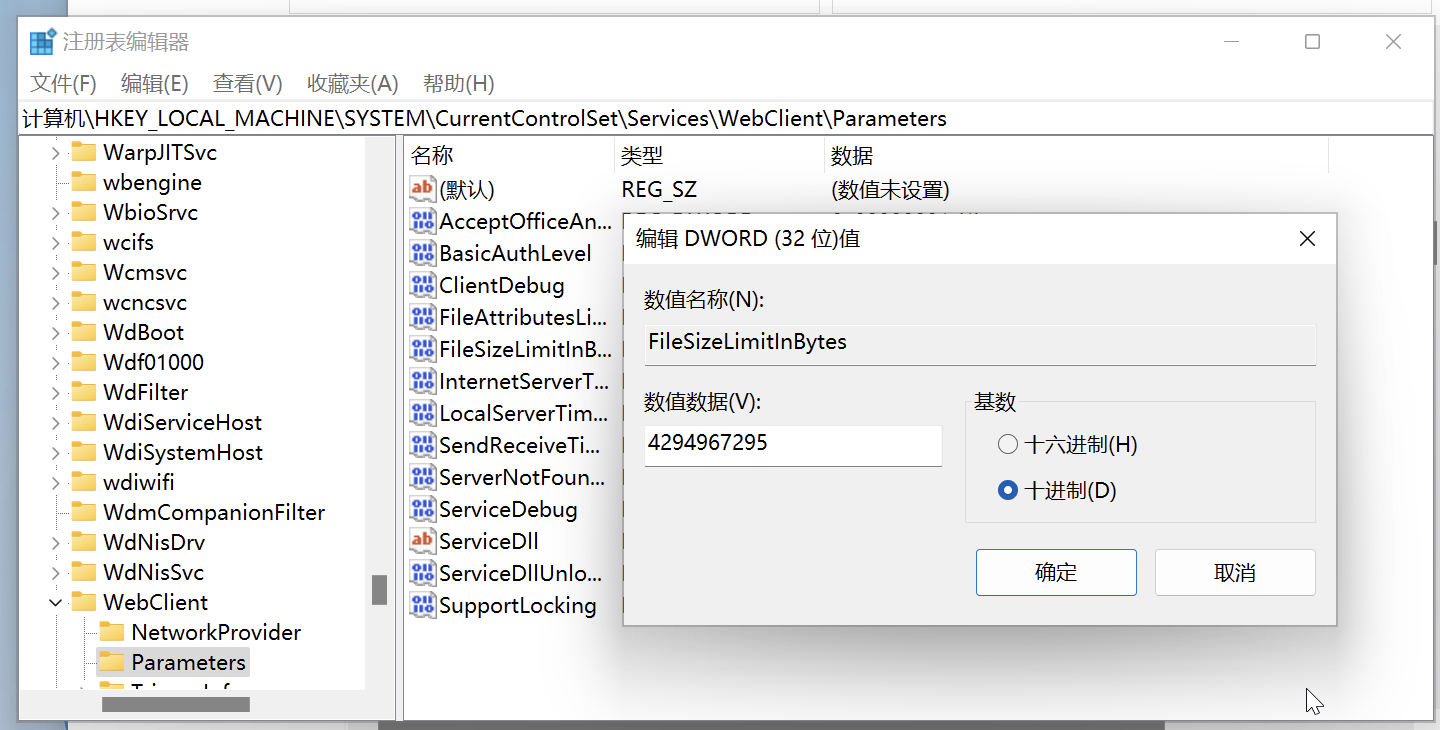
Task: Click the SupportLocking DWORD icon
Action: click(422, 605)
